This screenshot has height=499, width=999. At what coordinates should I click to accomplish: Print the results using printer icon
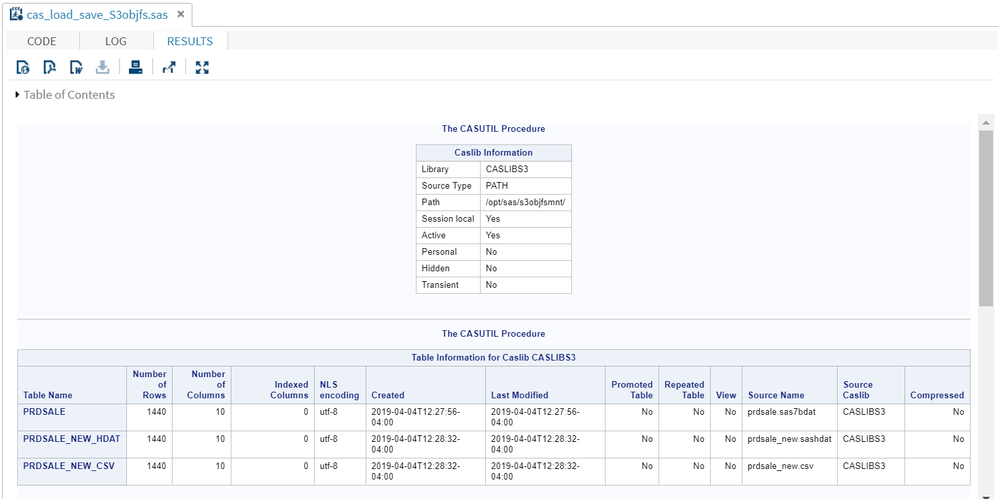coord(135,68)
